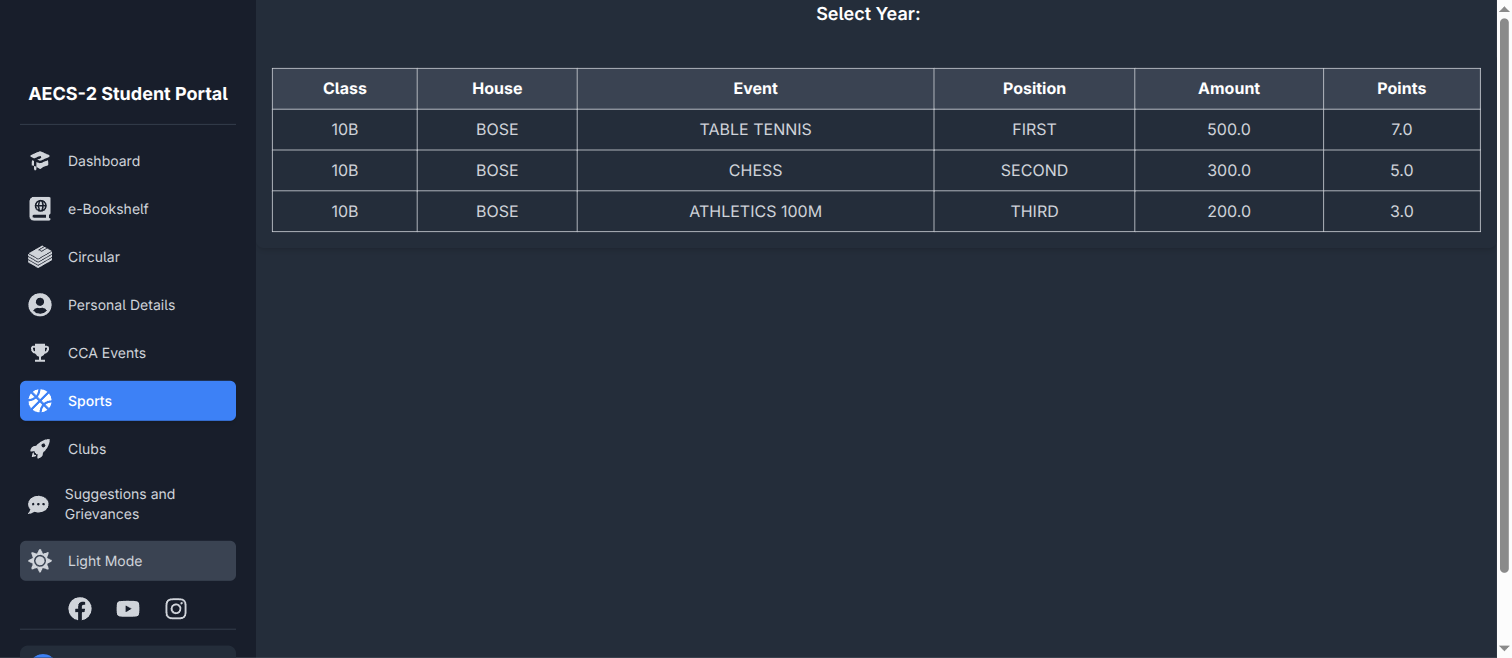Click the Dashboard graduation cap icon
1512x658 pixels.
[40, 161]
